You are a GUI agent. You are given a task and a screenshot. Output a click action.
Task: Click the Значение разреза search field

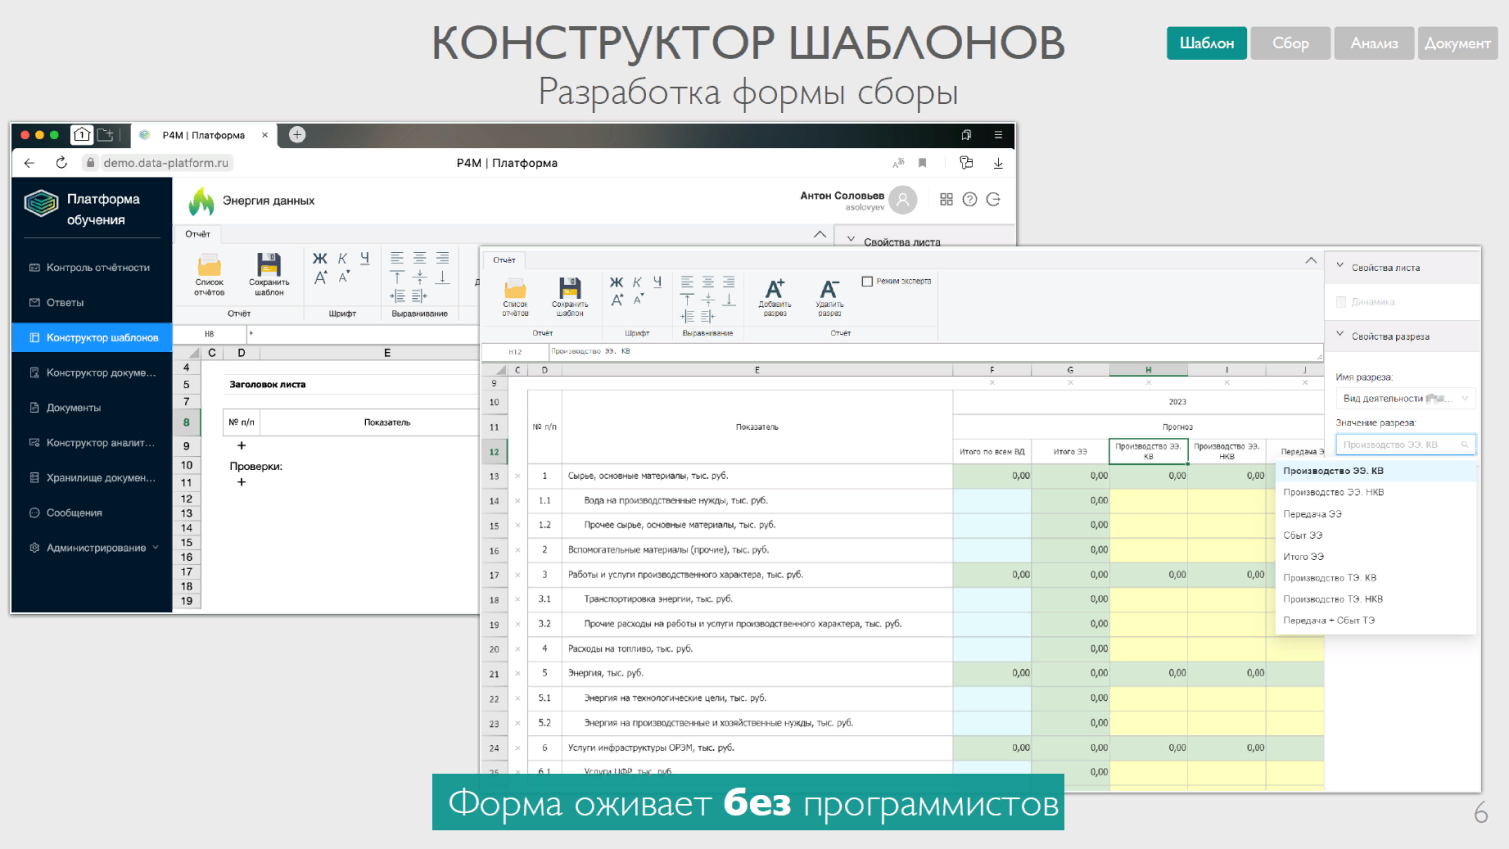(1405, 444)
